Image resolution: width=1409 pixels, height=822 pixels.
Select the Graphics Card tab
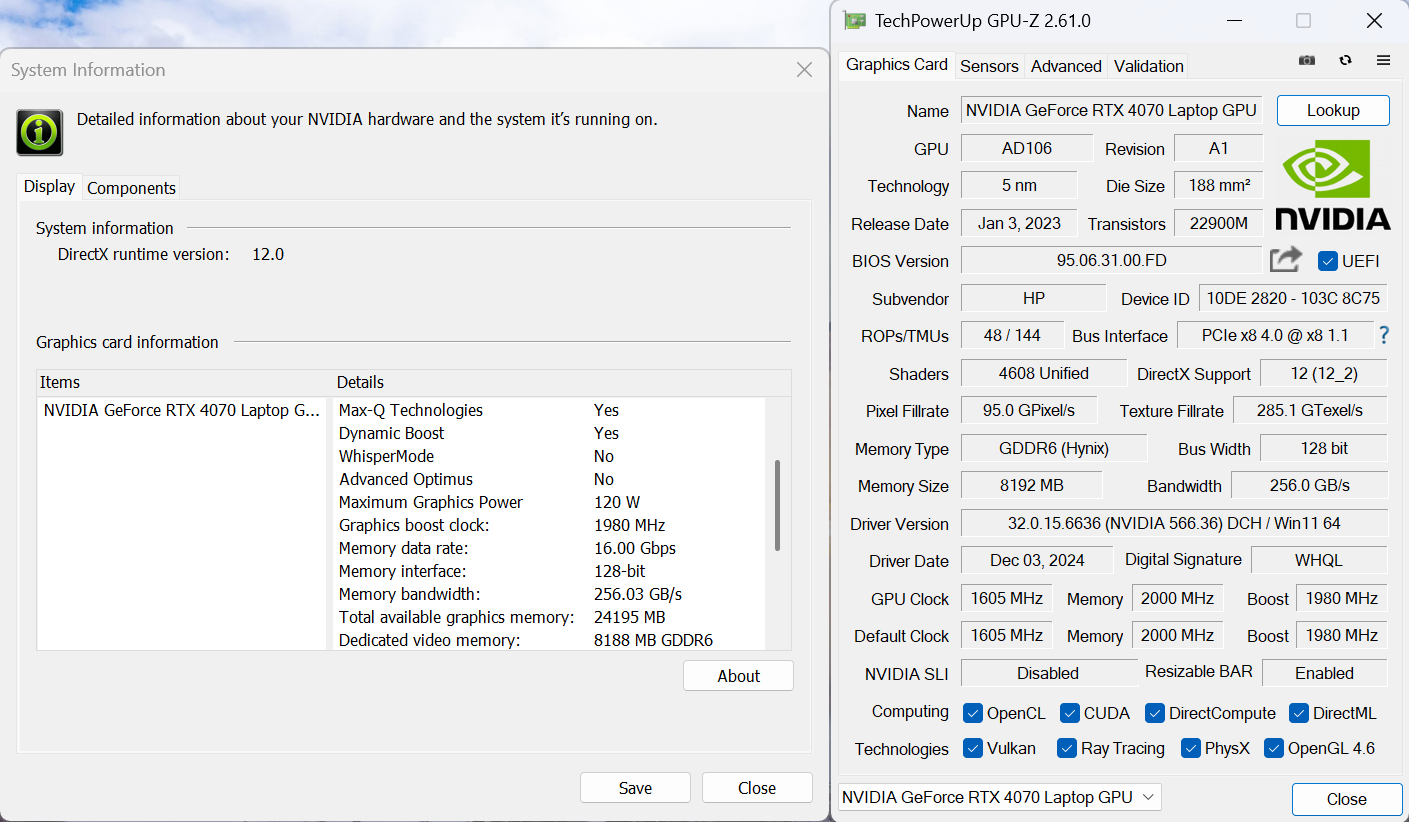(x=897, y=64)
